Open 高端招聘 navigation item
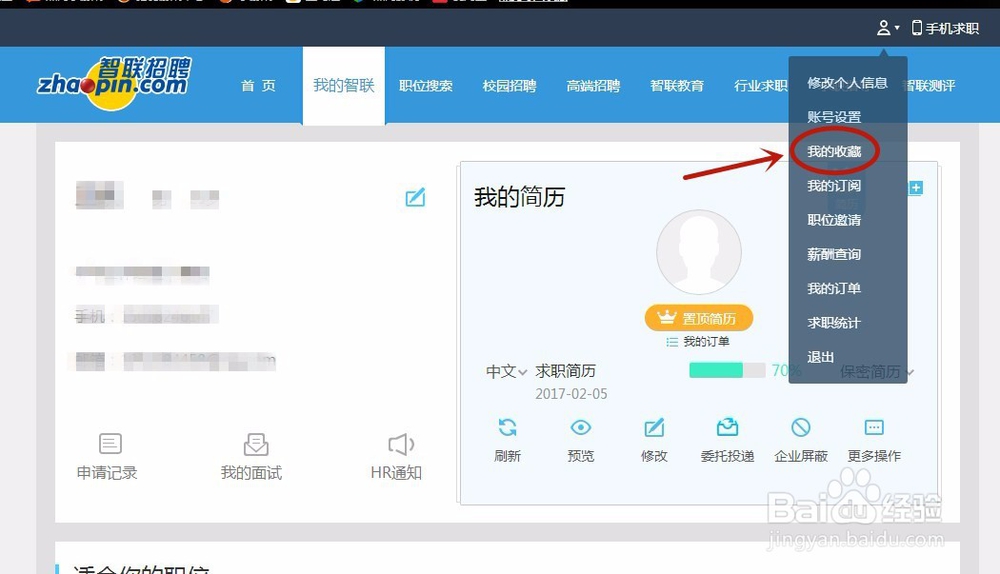 coord(593,85)
